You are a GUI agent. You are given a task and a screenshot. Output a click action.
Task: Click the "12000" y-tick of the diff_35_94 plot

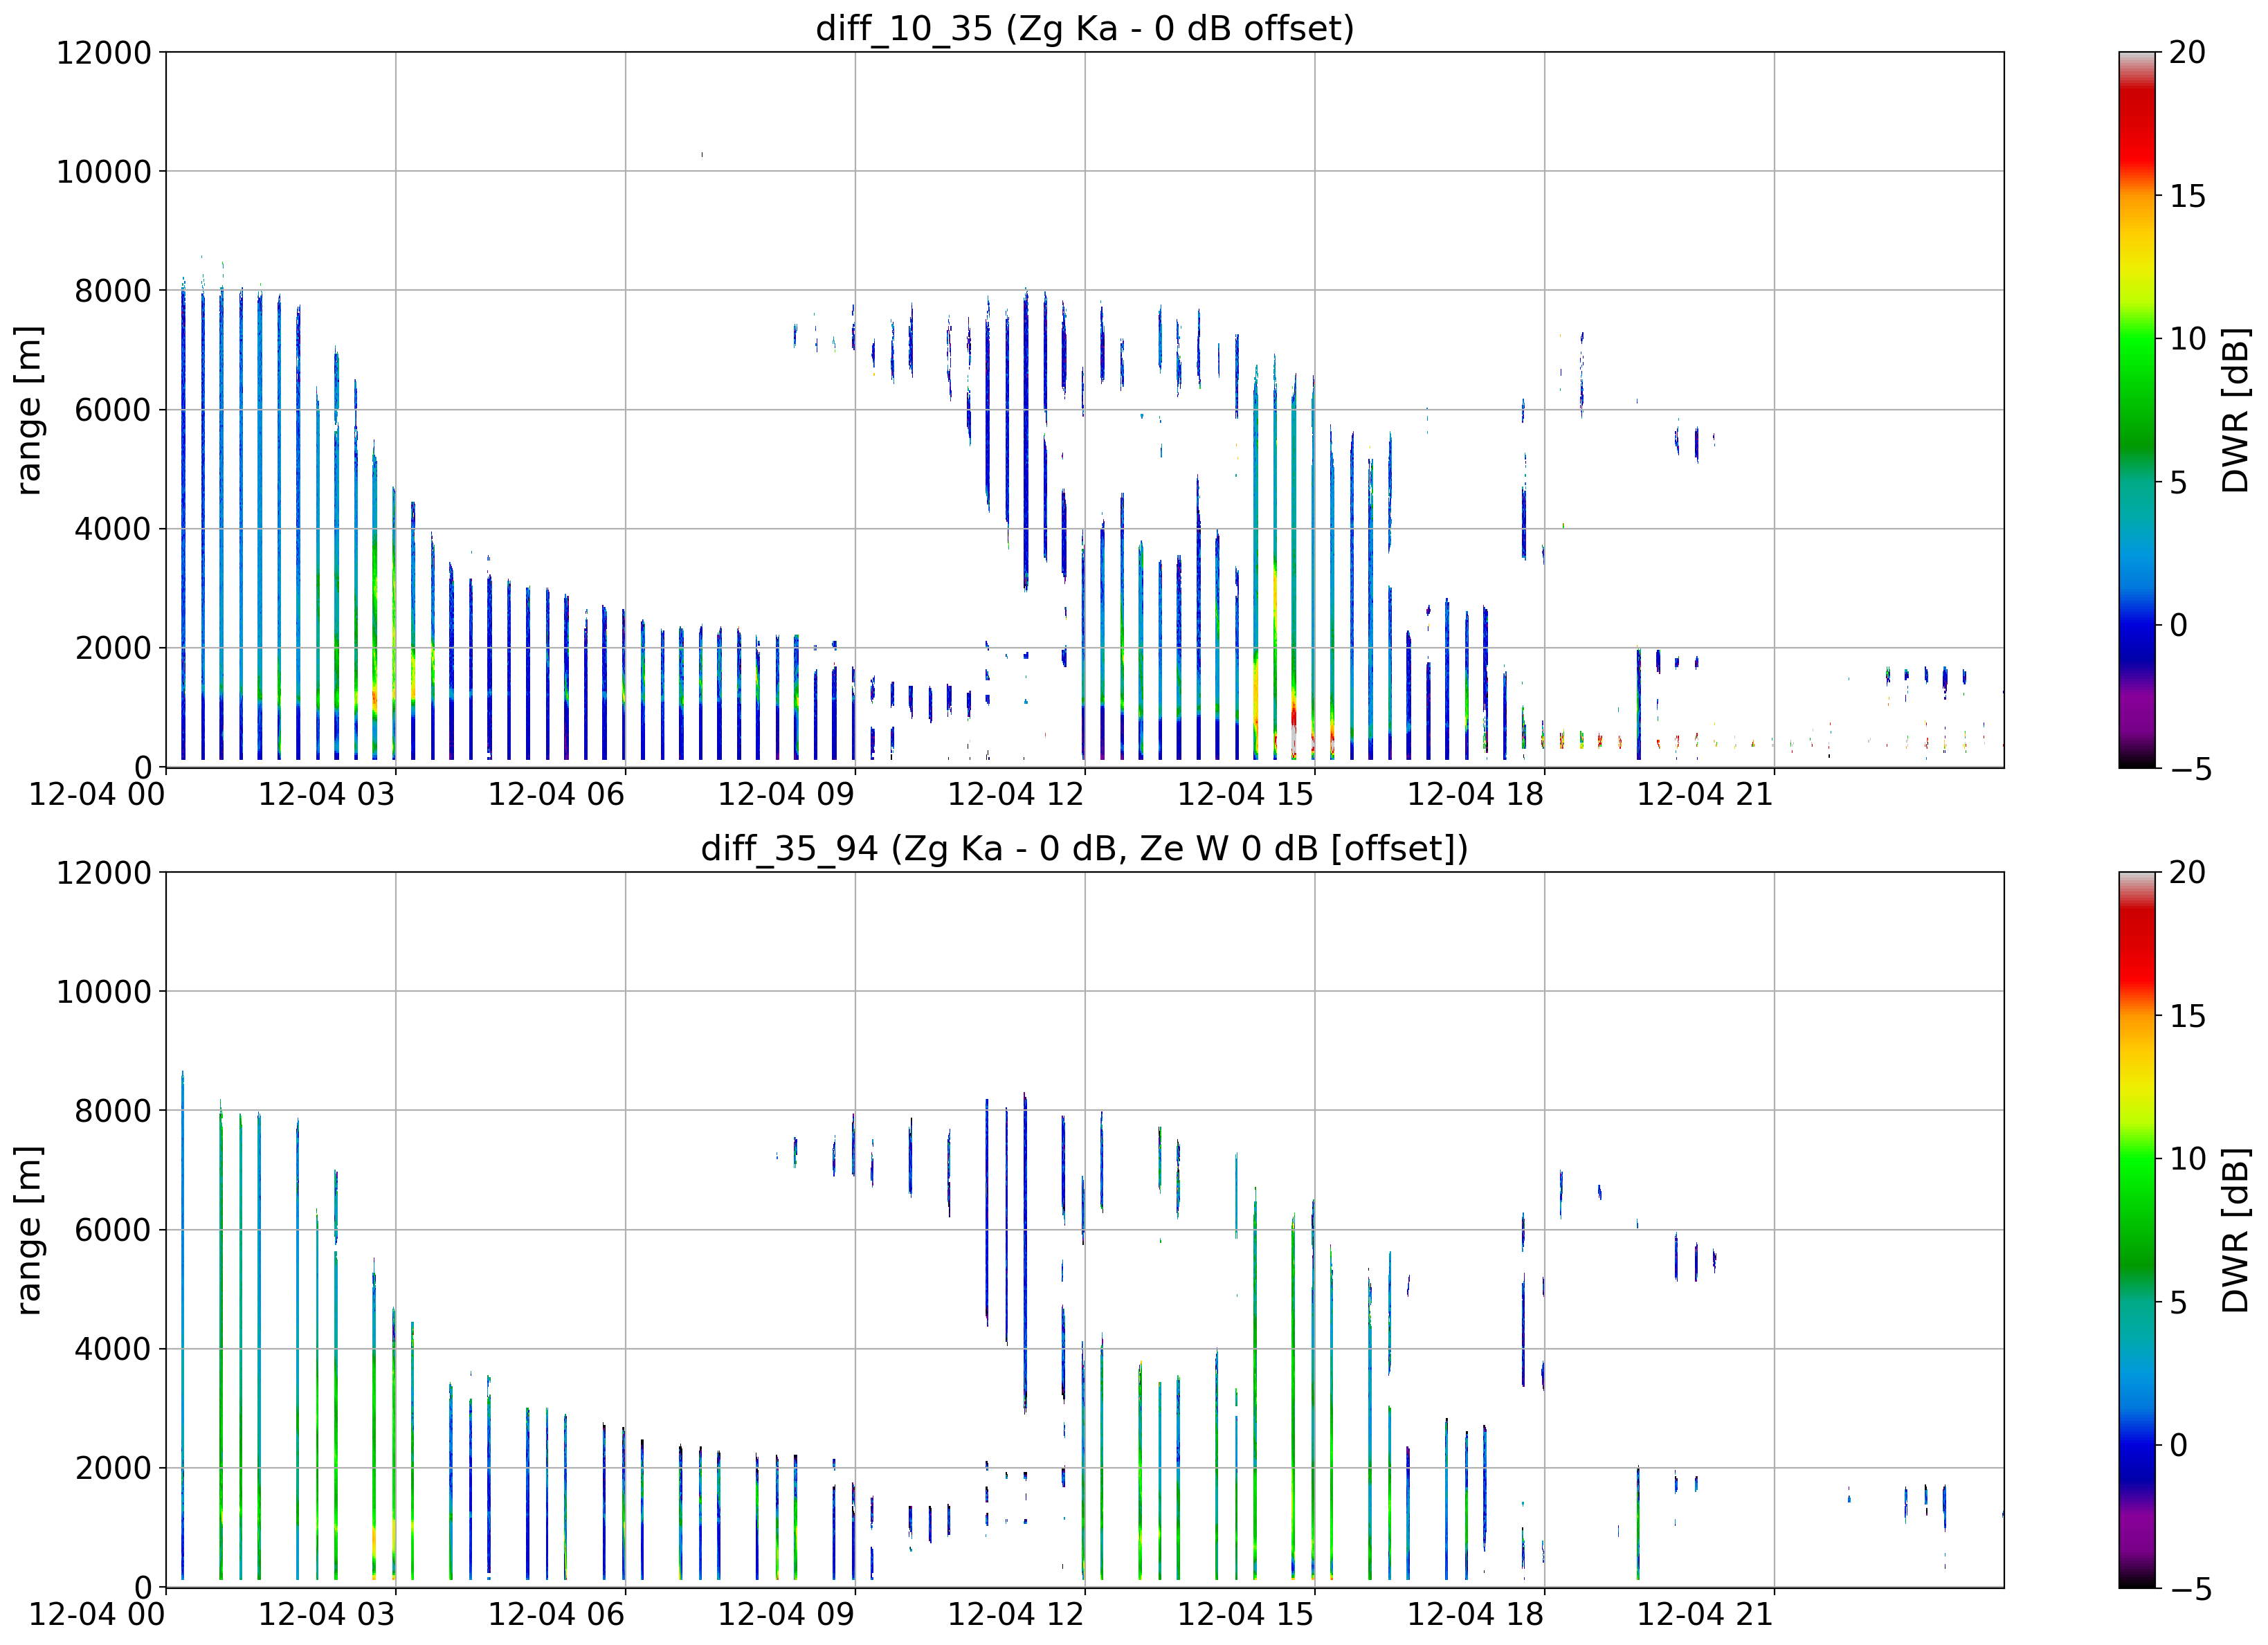104,873
